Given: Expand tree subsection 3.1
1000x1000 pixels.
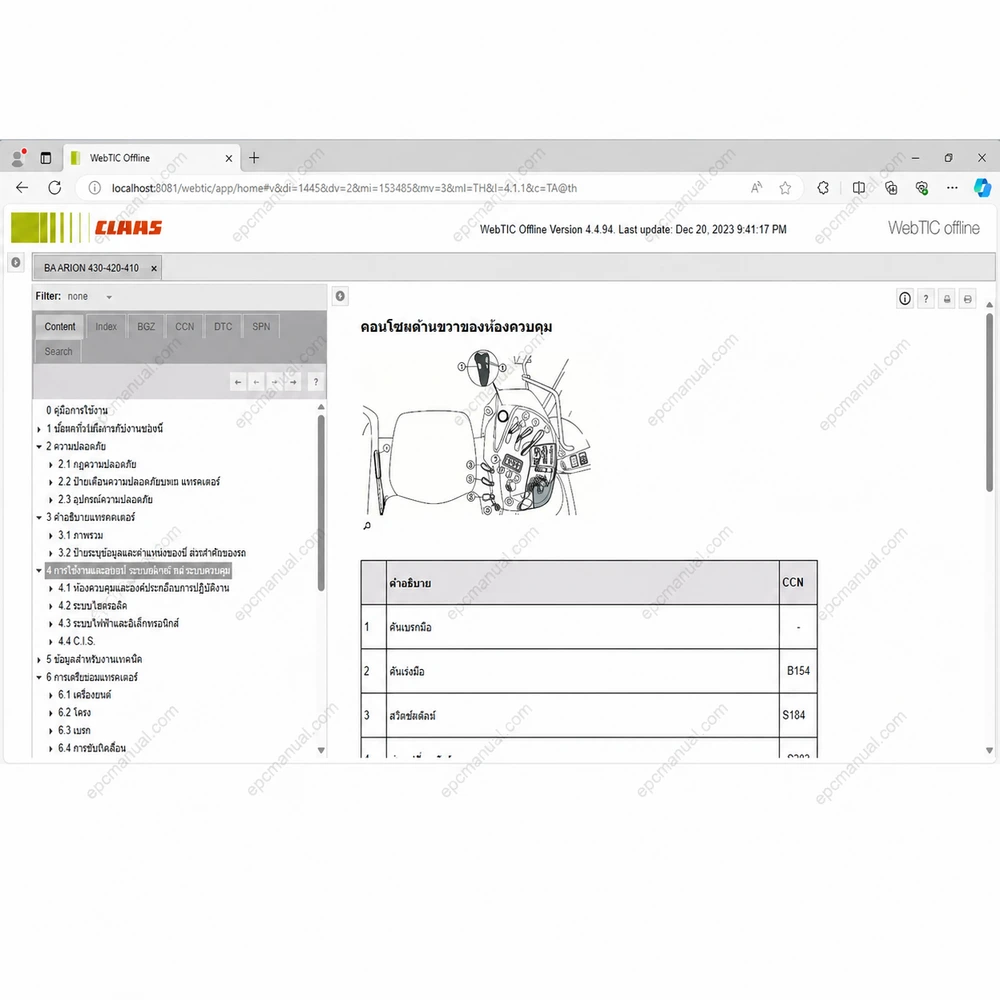Looking at the screenshot, I should click(51, 536).
